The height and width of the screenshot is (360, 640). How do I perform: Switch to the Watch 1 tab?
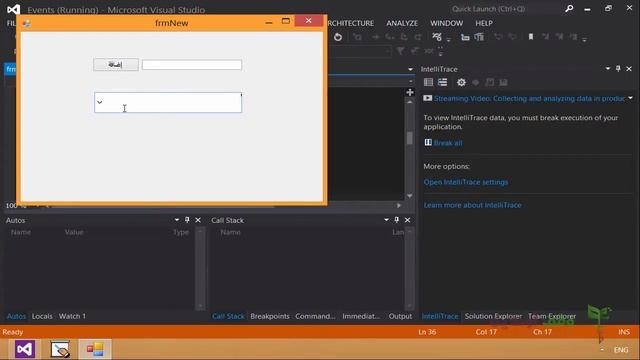point(72,316)
